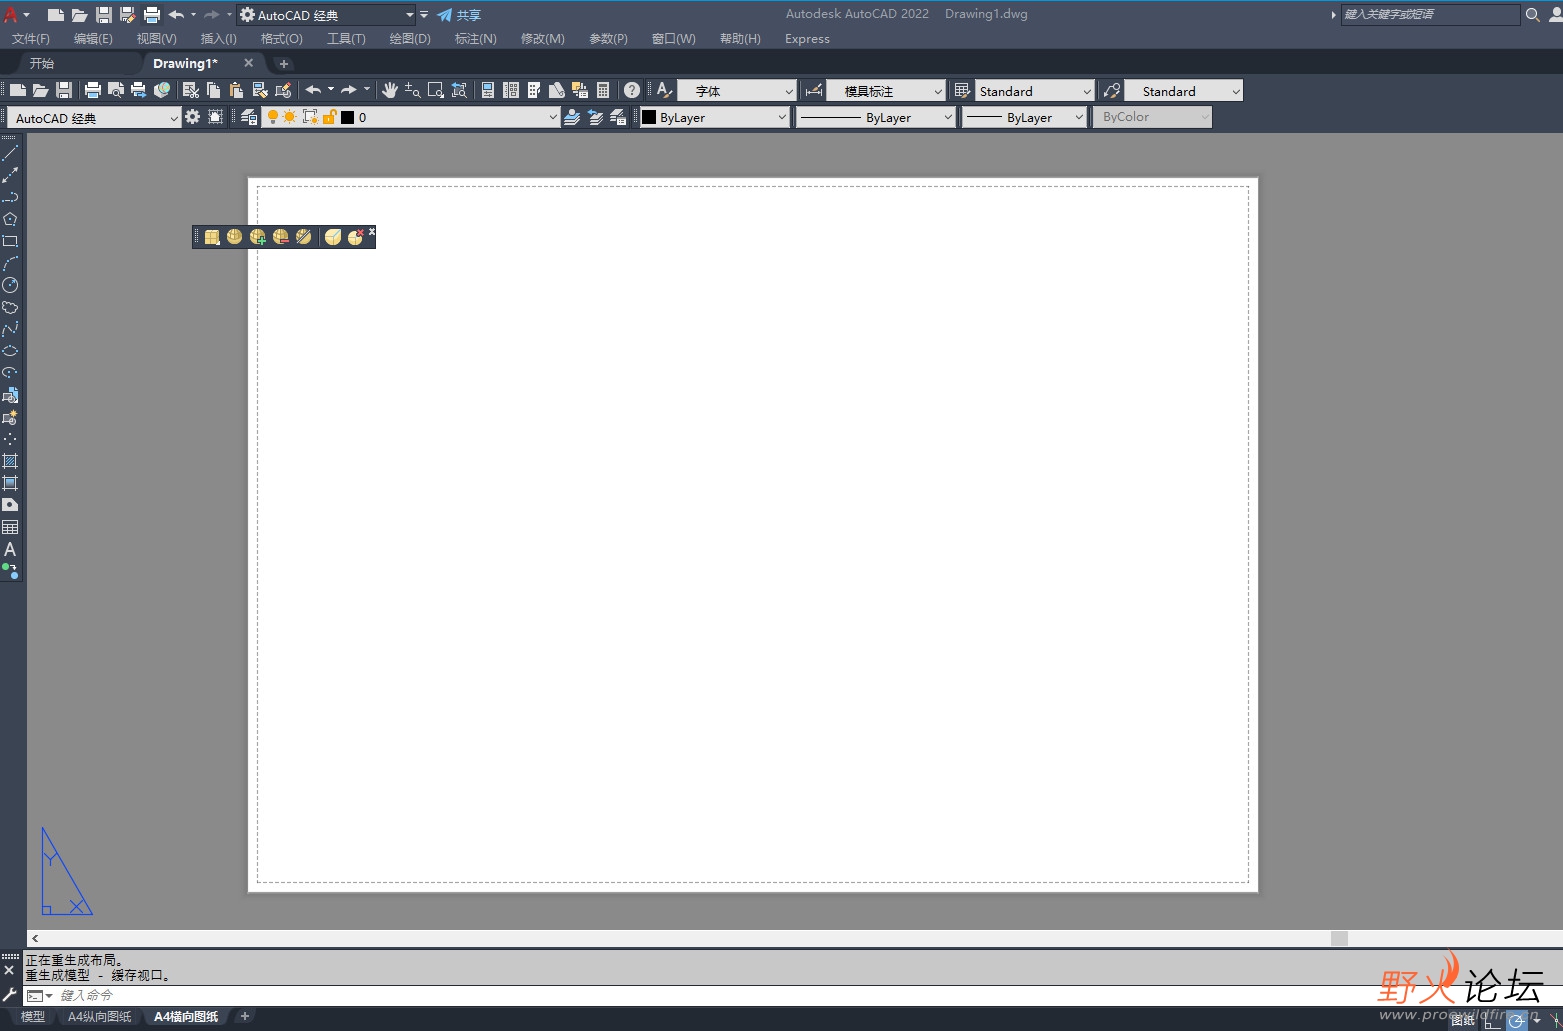The image size is (1563, 1031).
Task: Toggle the layer freeze sun icon
Action: pos(290,117)
